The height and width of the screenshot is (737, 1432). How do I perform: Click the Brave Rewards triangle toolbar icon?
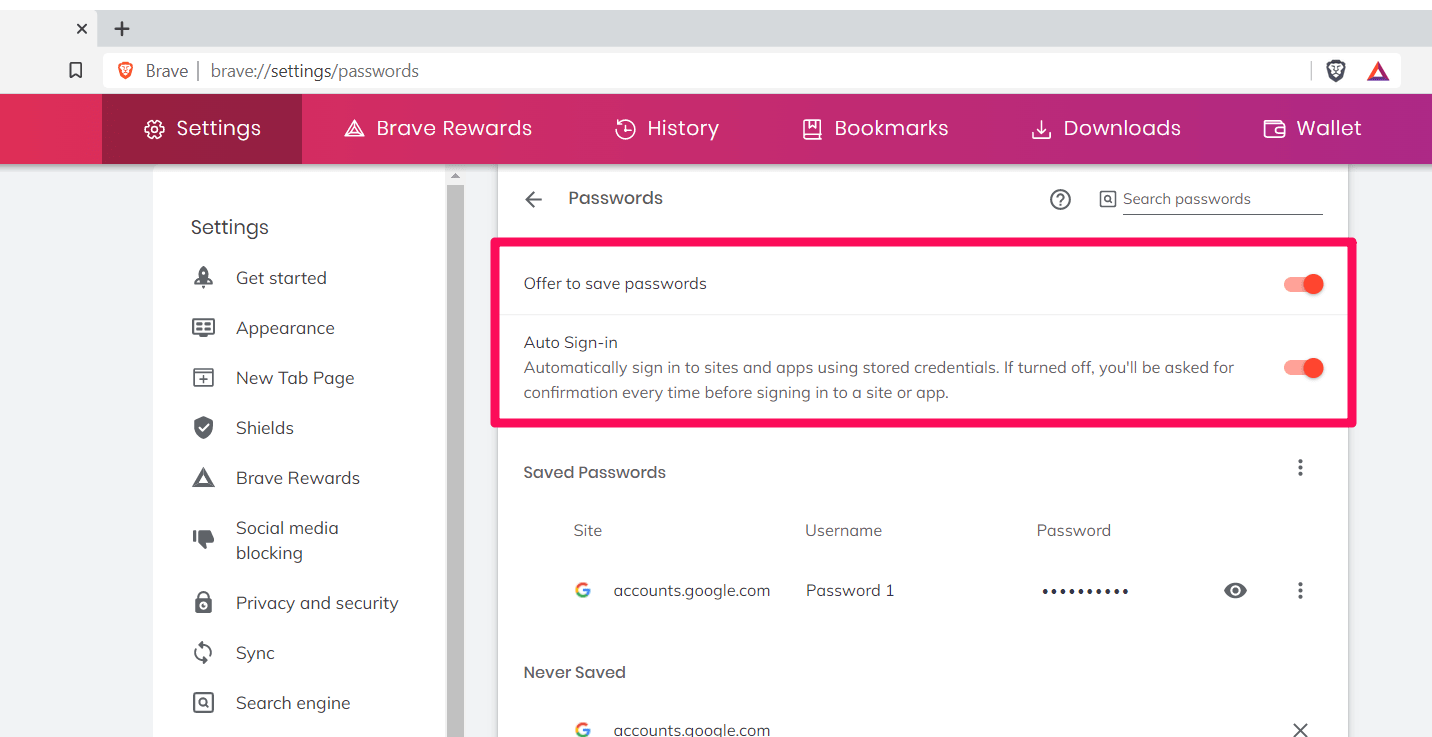click(1378, 71)
